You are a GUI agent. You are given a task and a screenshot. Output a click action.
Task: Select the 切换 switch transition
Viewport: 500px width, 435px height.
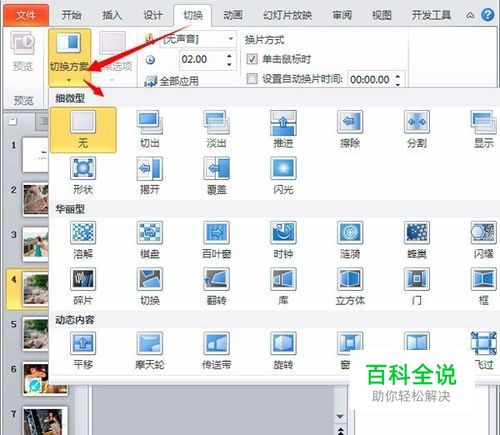coord(150,287)
